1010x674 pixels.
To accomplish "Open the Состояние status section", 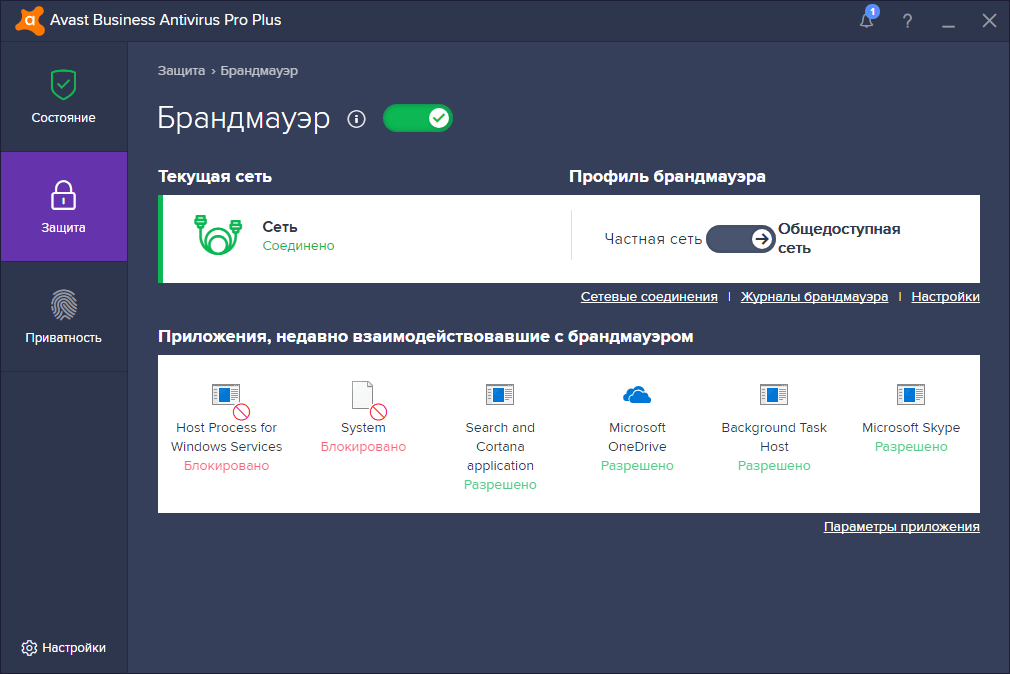I will tap(64, 97).
